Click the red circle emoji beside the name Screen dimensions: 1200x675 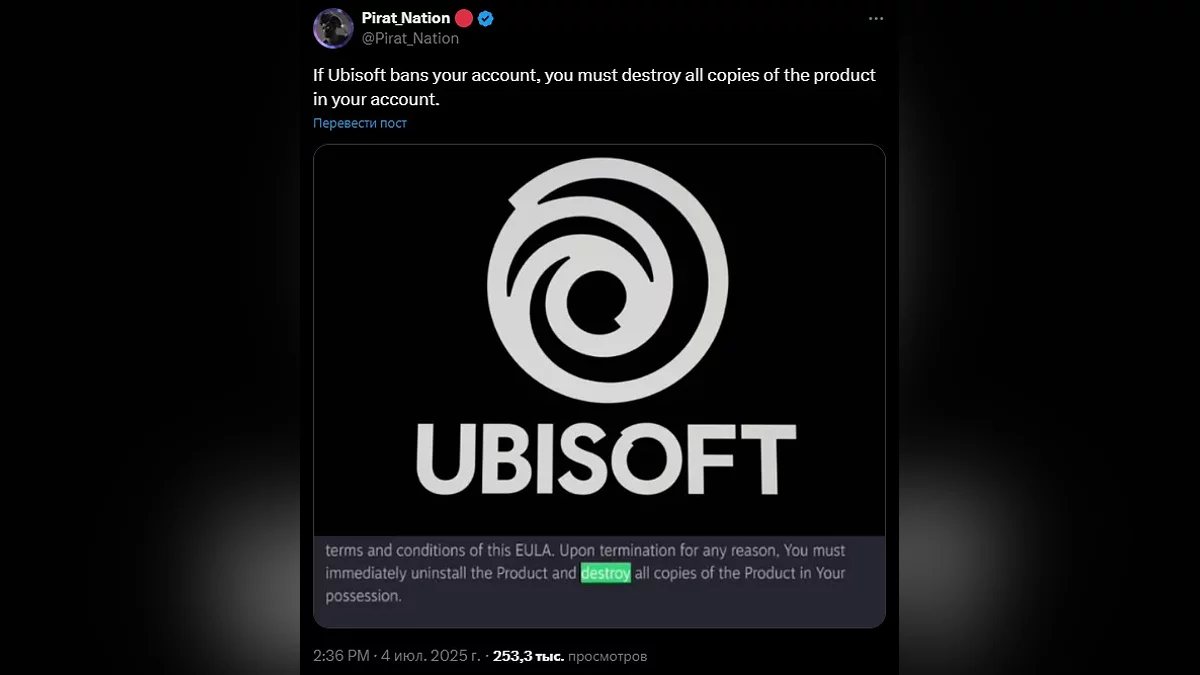(464, 18)
